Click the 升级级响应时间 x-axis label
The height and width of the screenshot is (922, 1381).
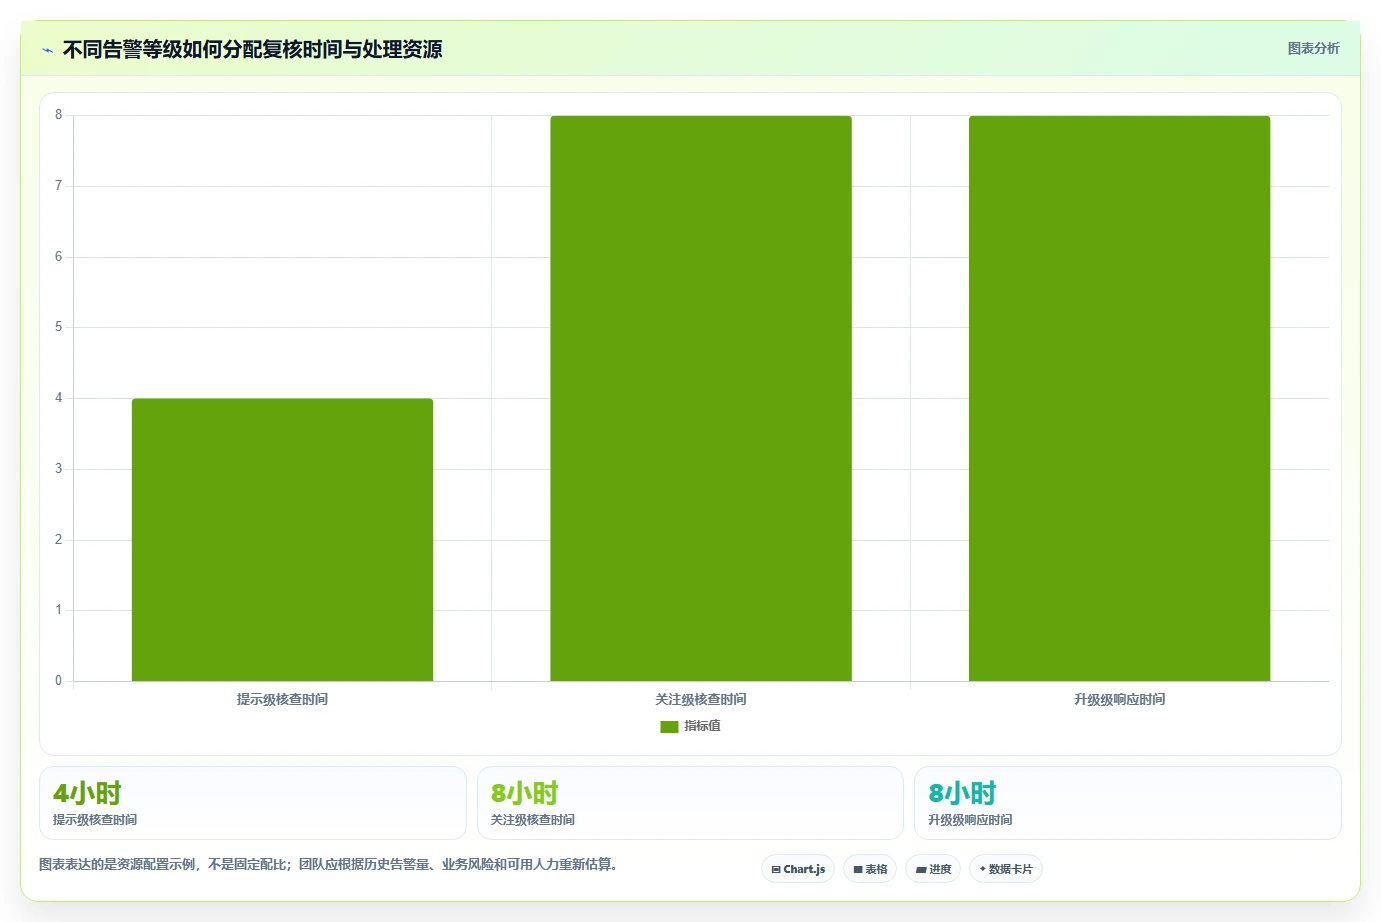tap(1119, 699)
